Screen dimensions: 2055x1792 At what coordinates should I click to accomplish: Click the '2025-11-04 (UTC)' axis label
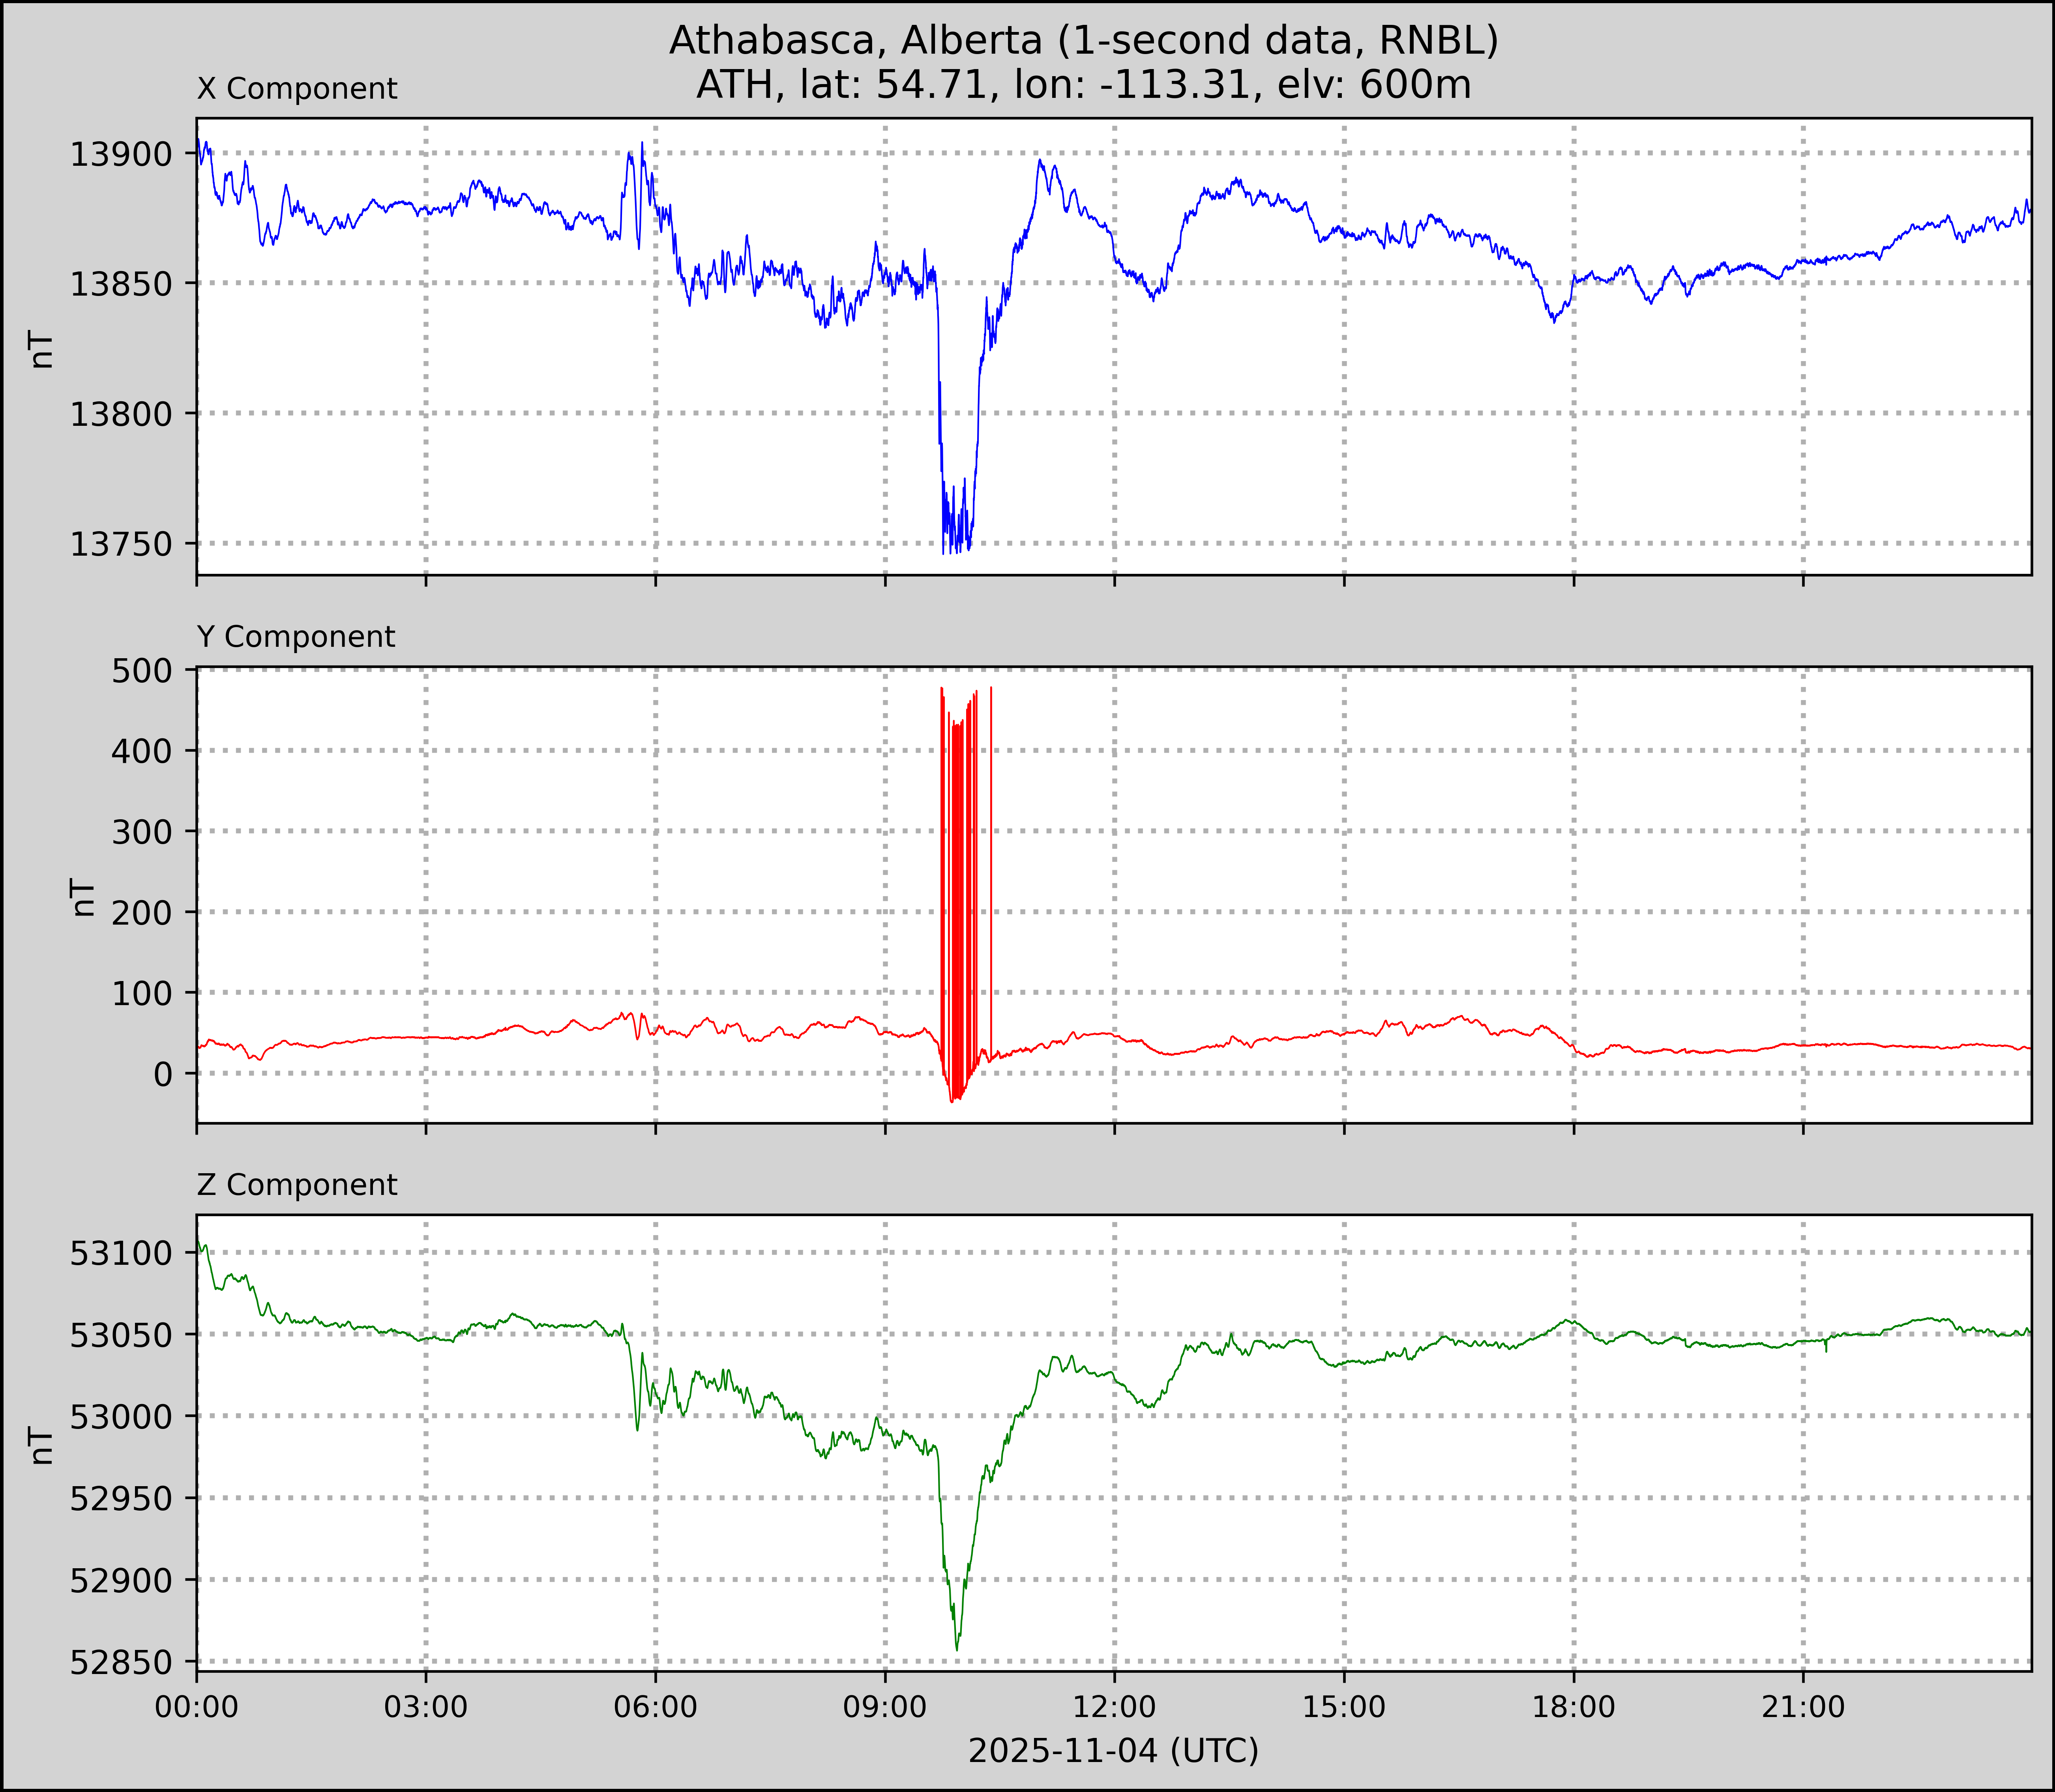1113,1751
